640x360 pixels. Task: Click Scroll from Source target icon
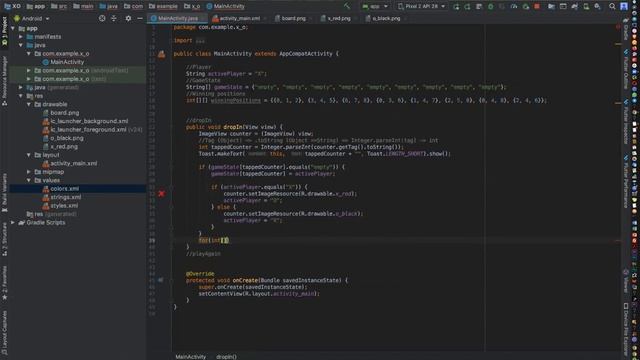(102, 18)
